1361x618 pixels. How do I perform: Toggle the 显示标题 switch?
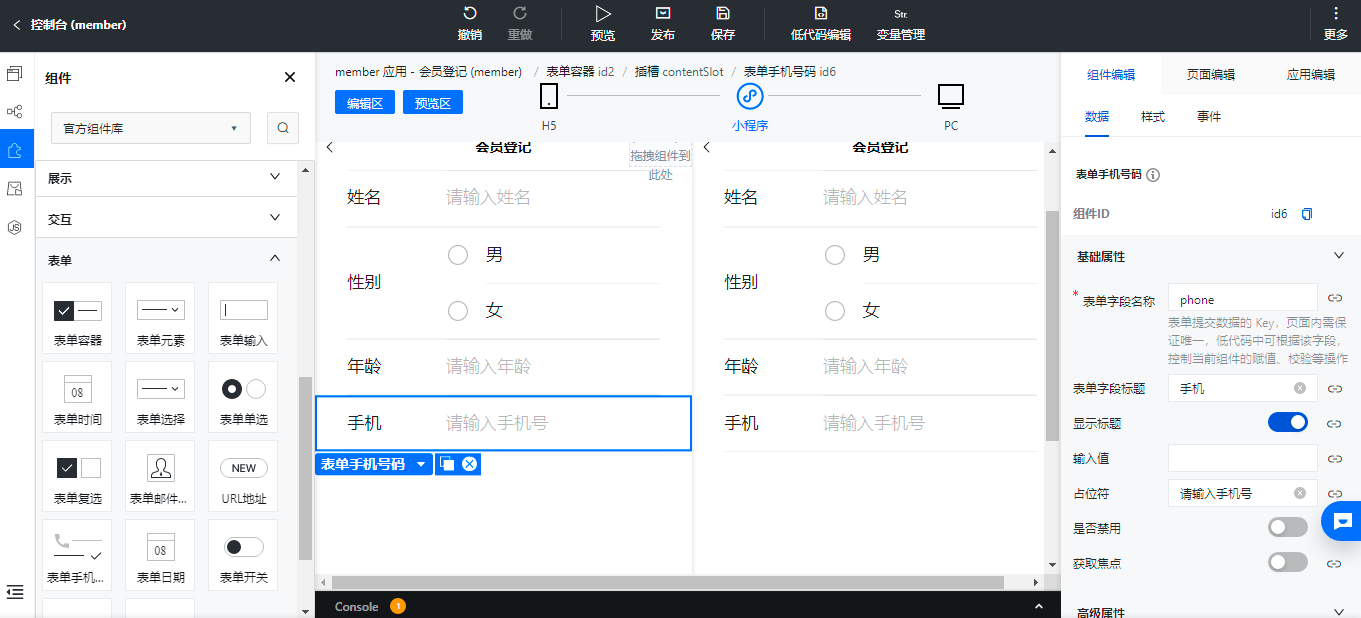pyautogui.click(x=1288, y=422)
